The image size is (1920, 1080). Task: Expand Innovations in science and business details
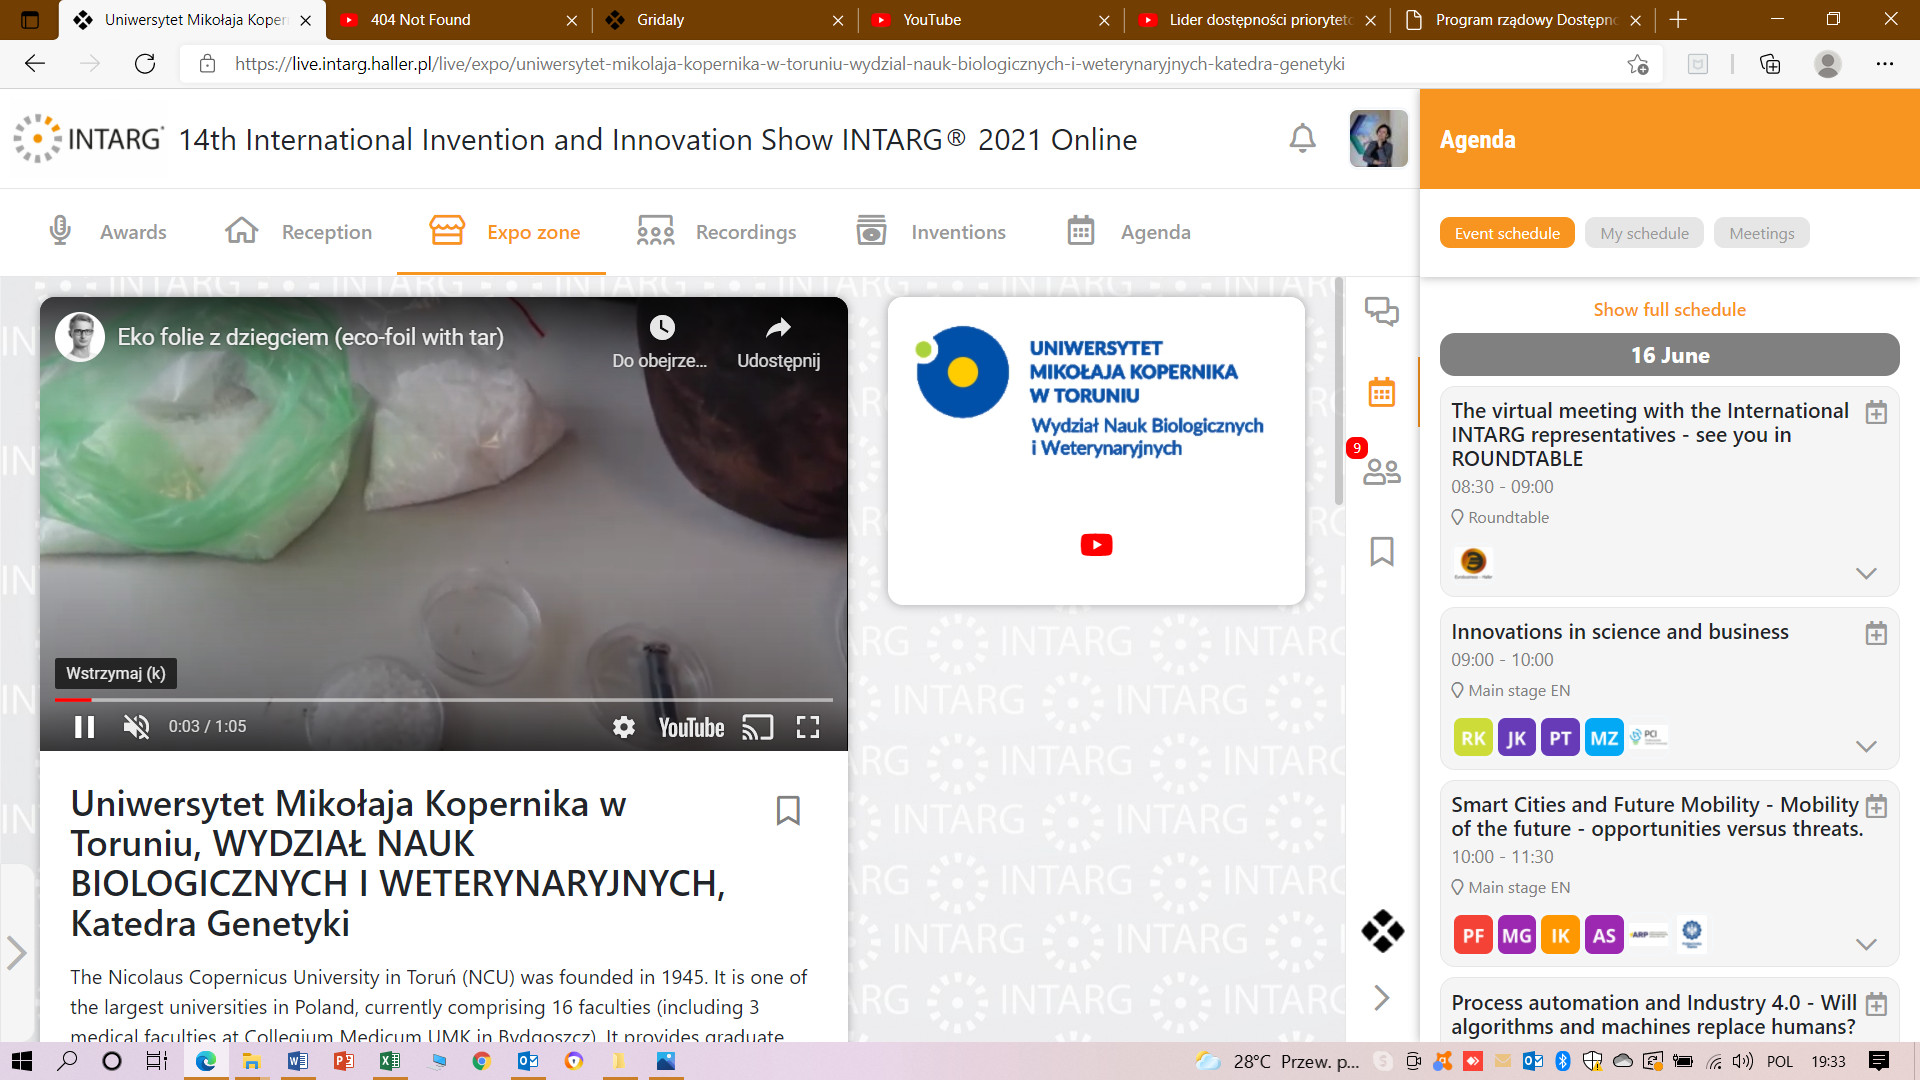pos(1866,746)
